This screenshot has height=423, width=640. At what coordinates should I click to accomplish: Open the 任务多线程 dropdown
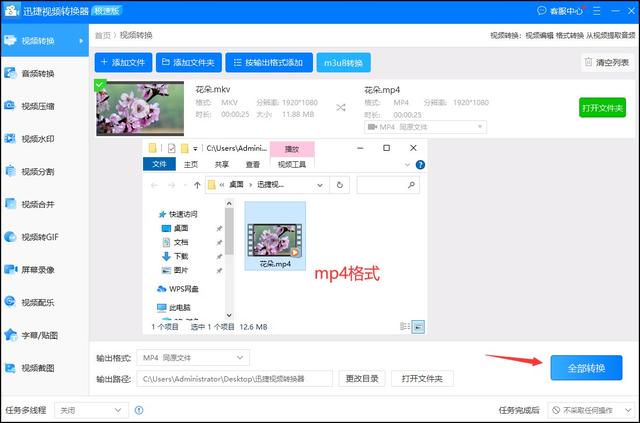click(91, 410)
